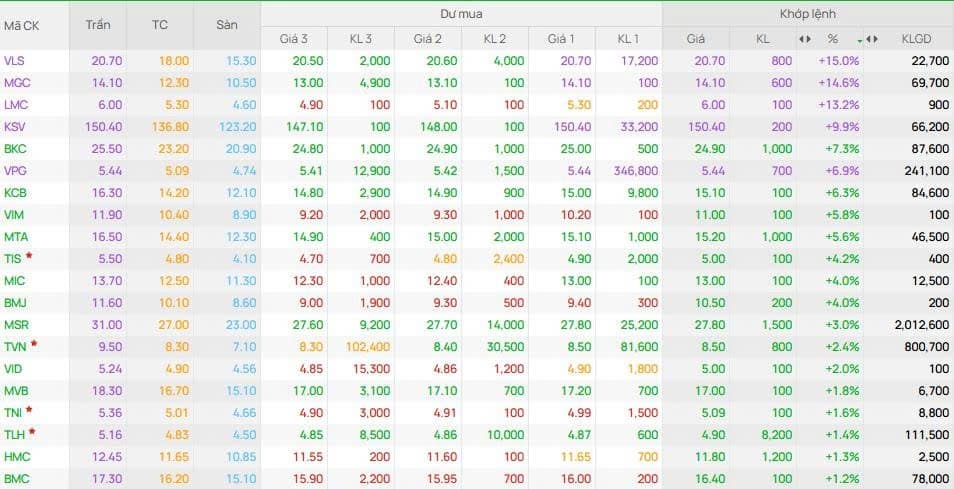Click the 346,800 KL 1 value for VPG
This screenshot has width=954, height=489.
click(x=635, y=170)
